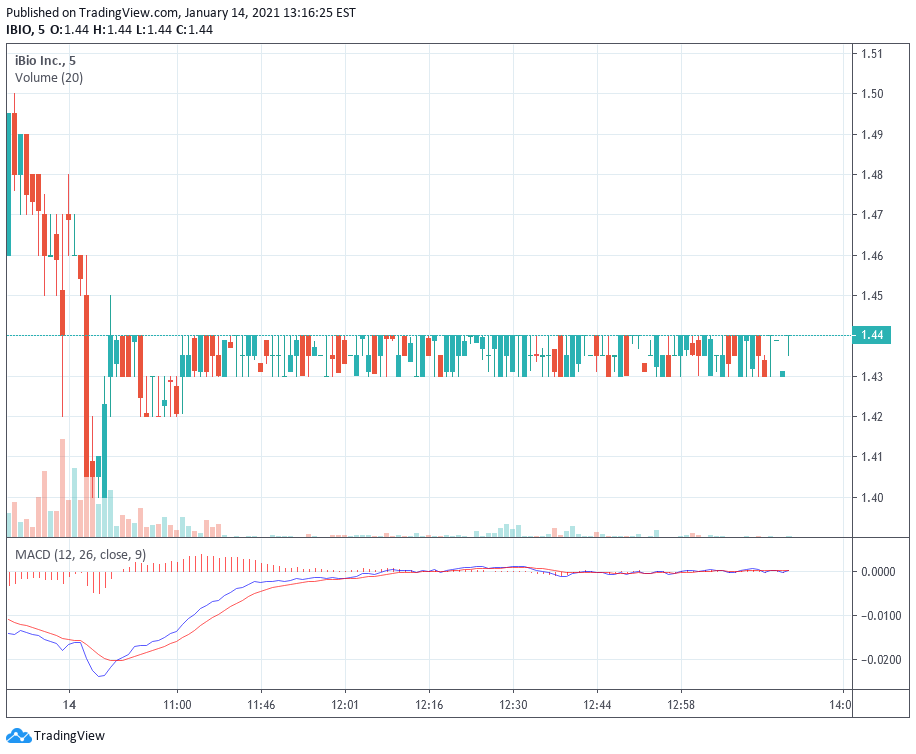This screenshot has width=916, height=754.
Task: Click the 12:30 time axis label
Action: point(513,704)
